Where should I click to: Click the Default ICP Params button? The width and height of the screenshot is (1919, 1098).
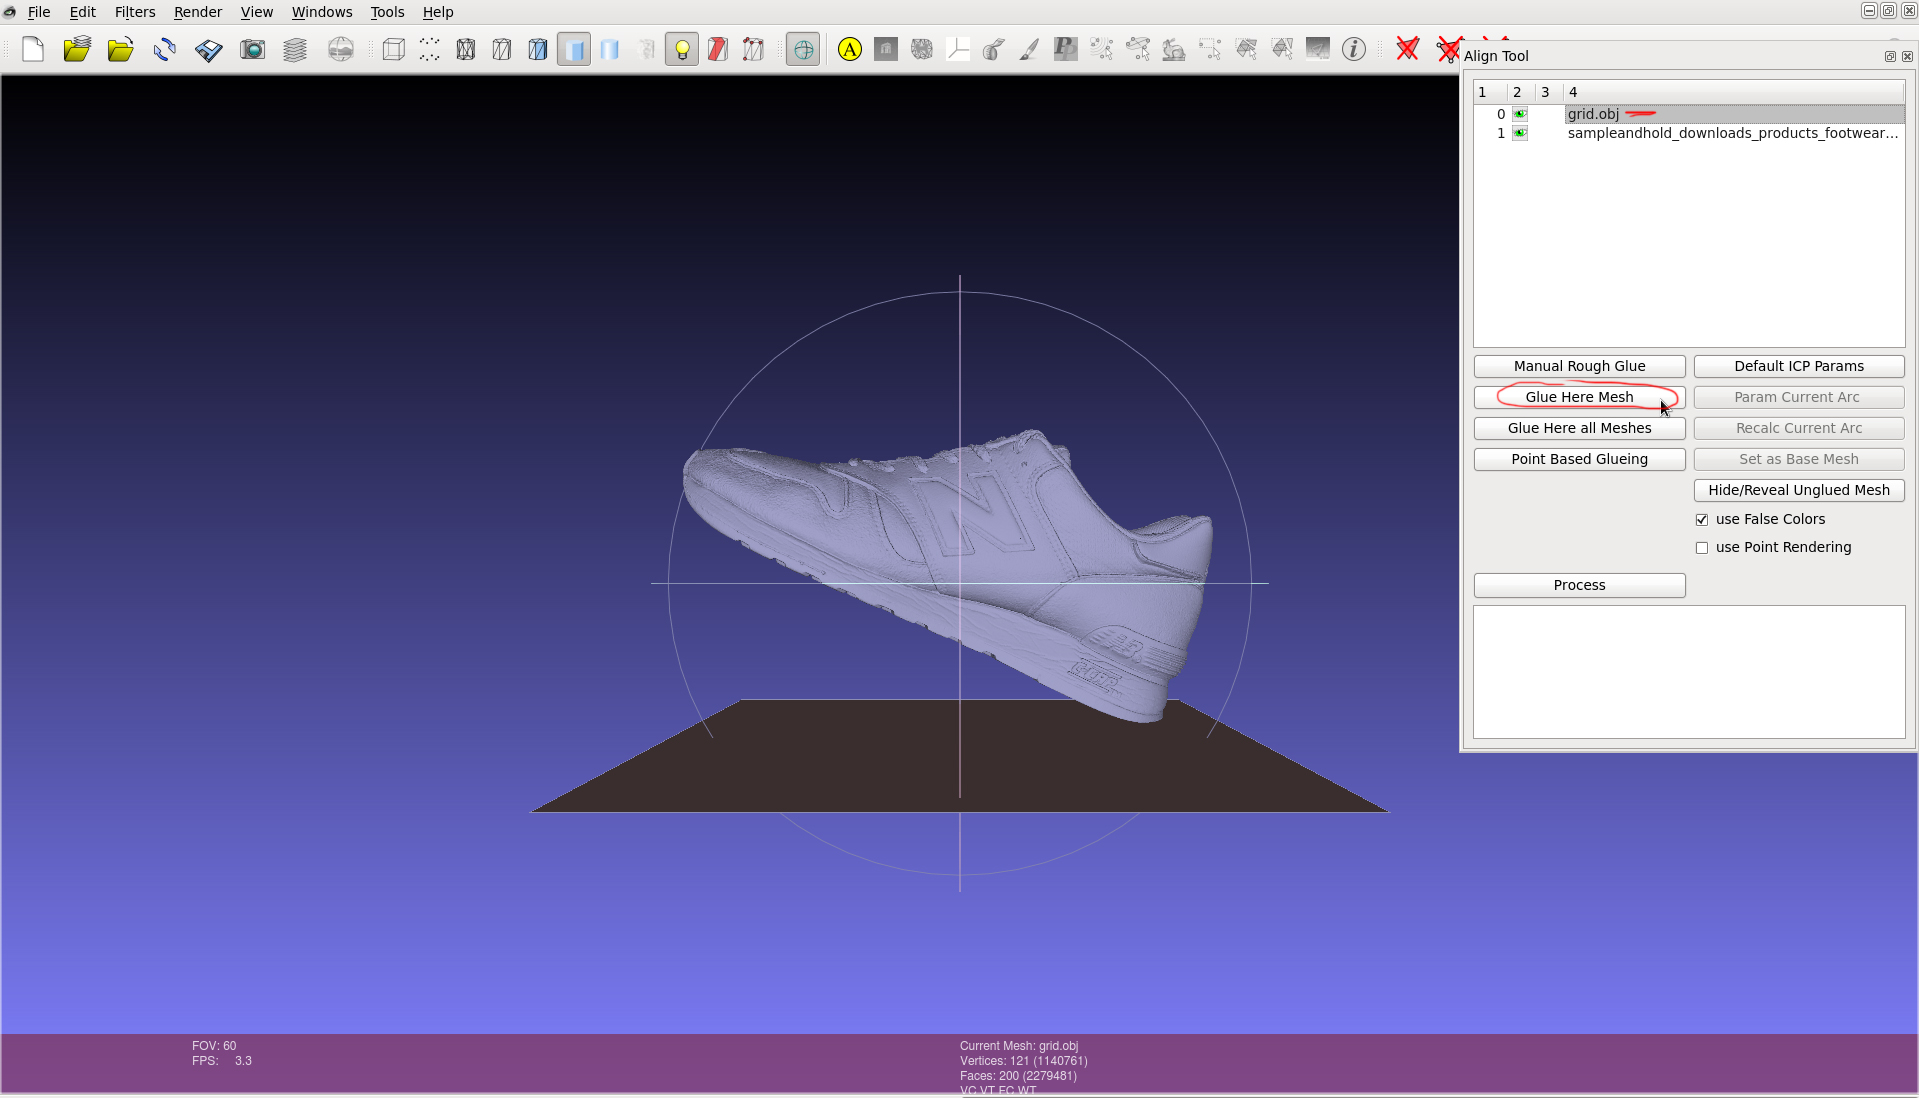pos(1799,366)
